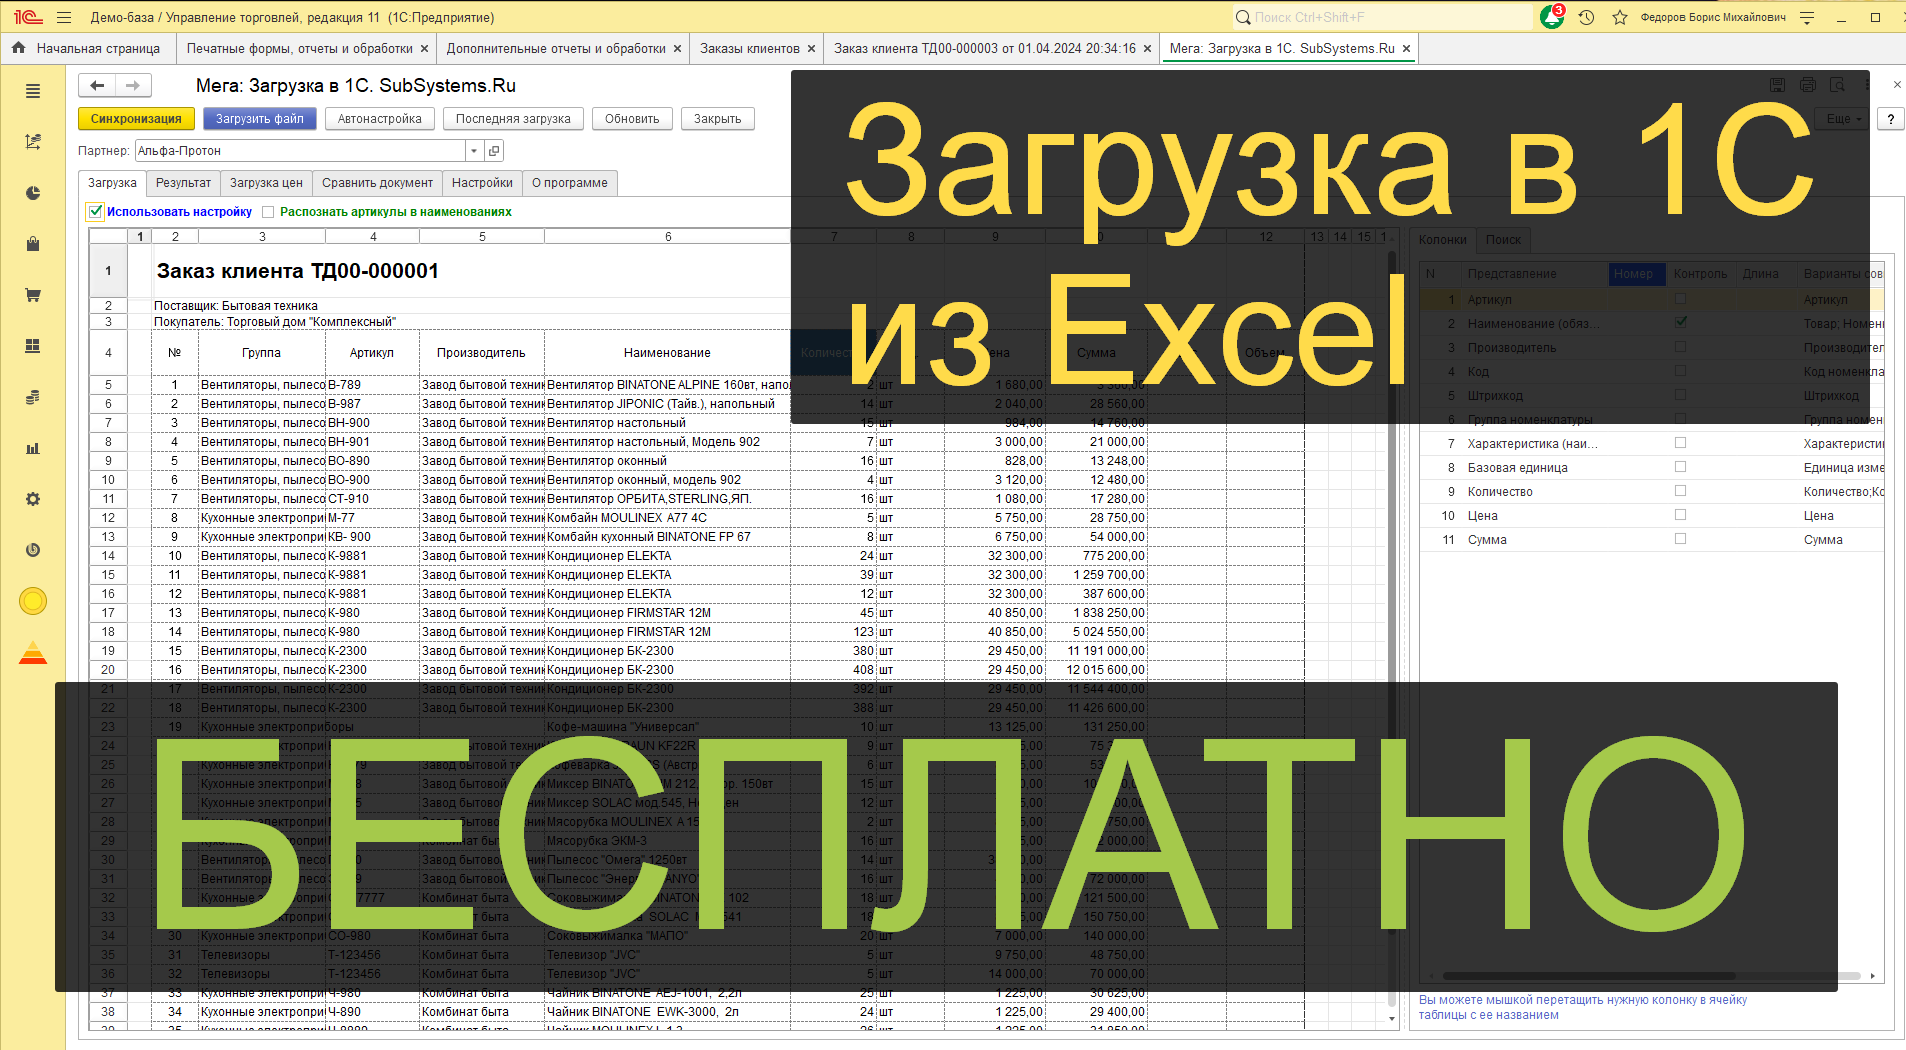
Task: Click the columns table horizontal scrollbar
Action: [x=1651, y=976]
